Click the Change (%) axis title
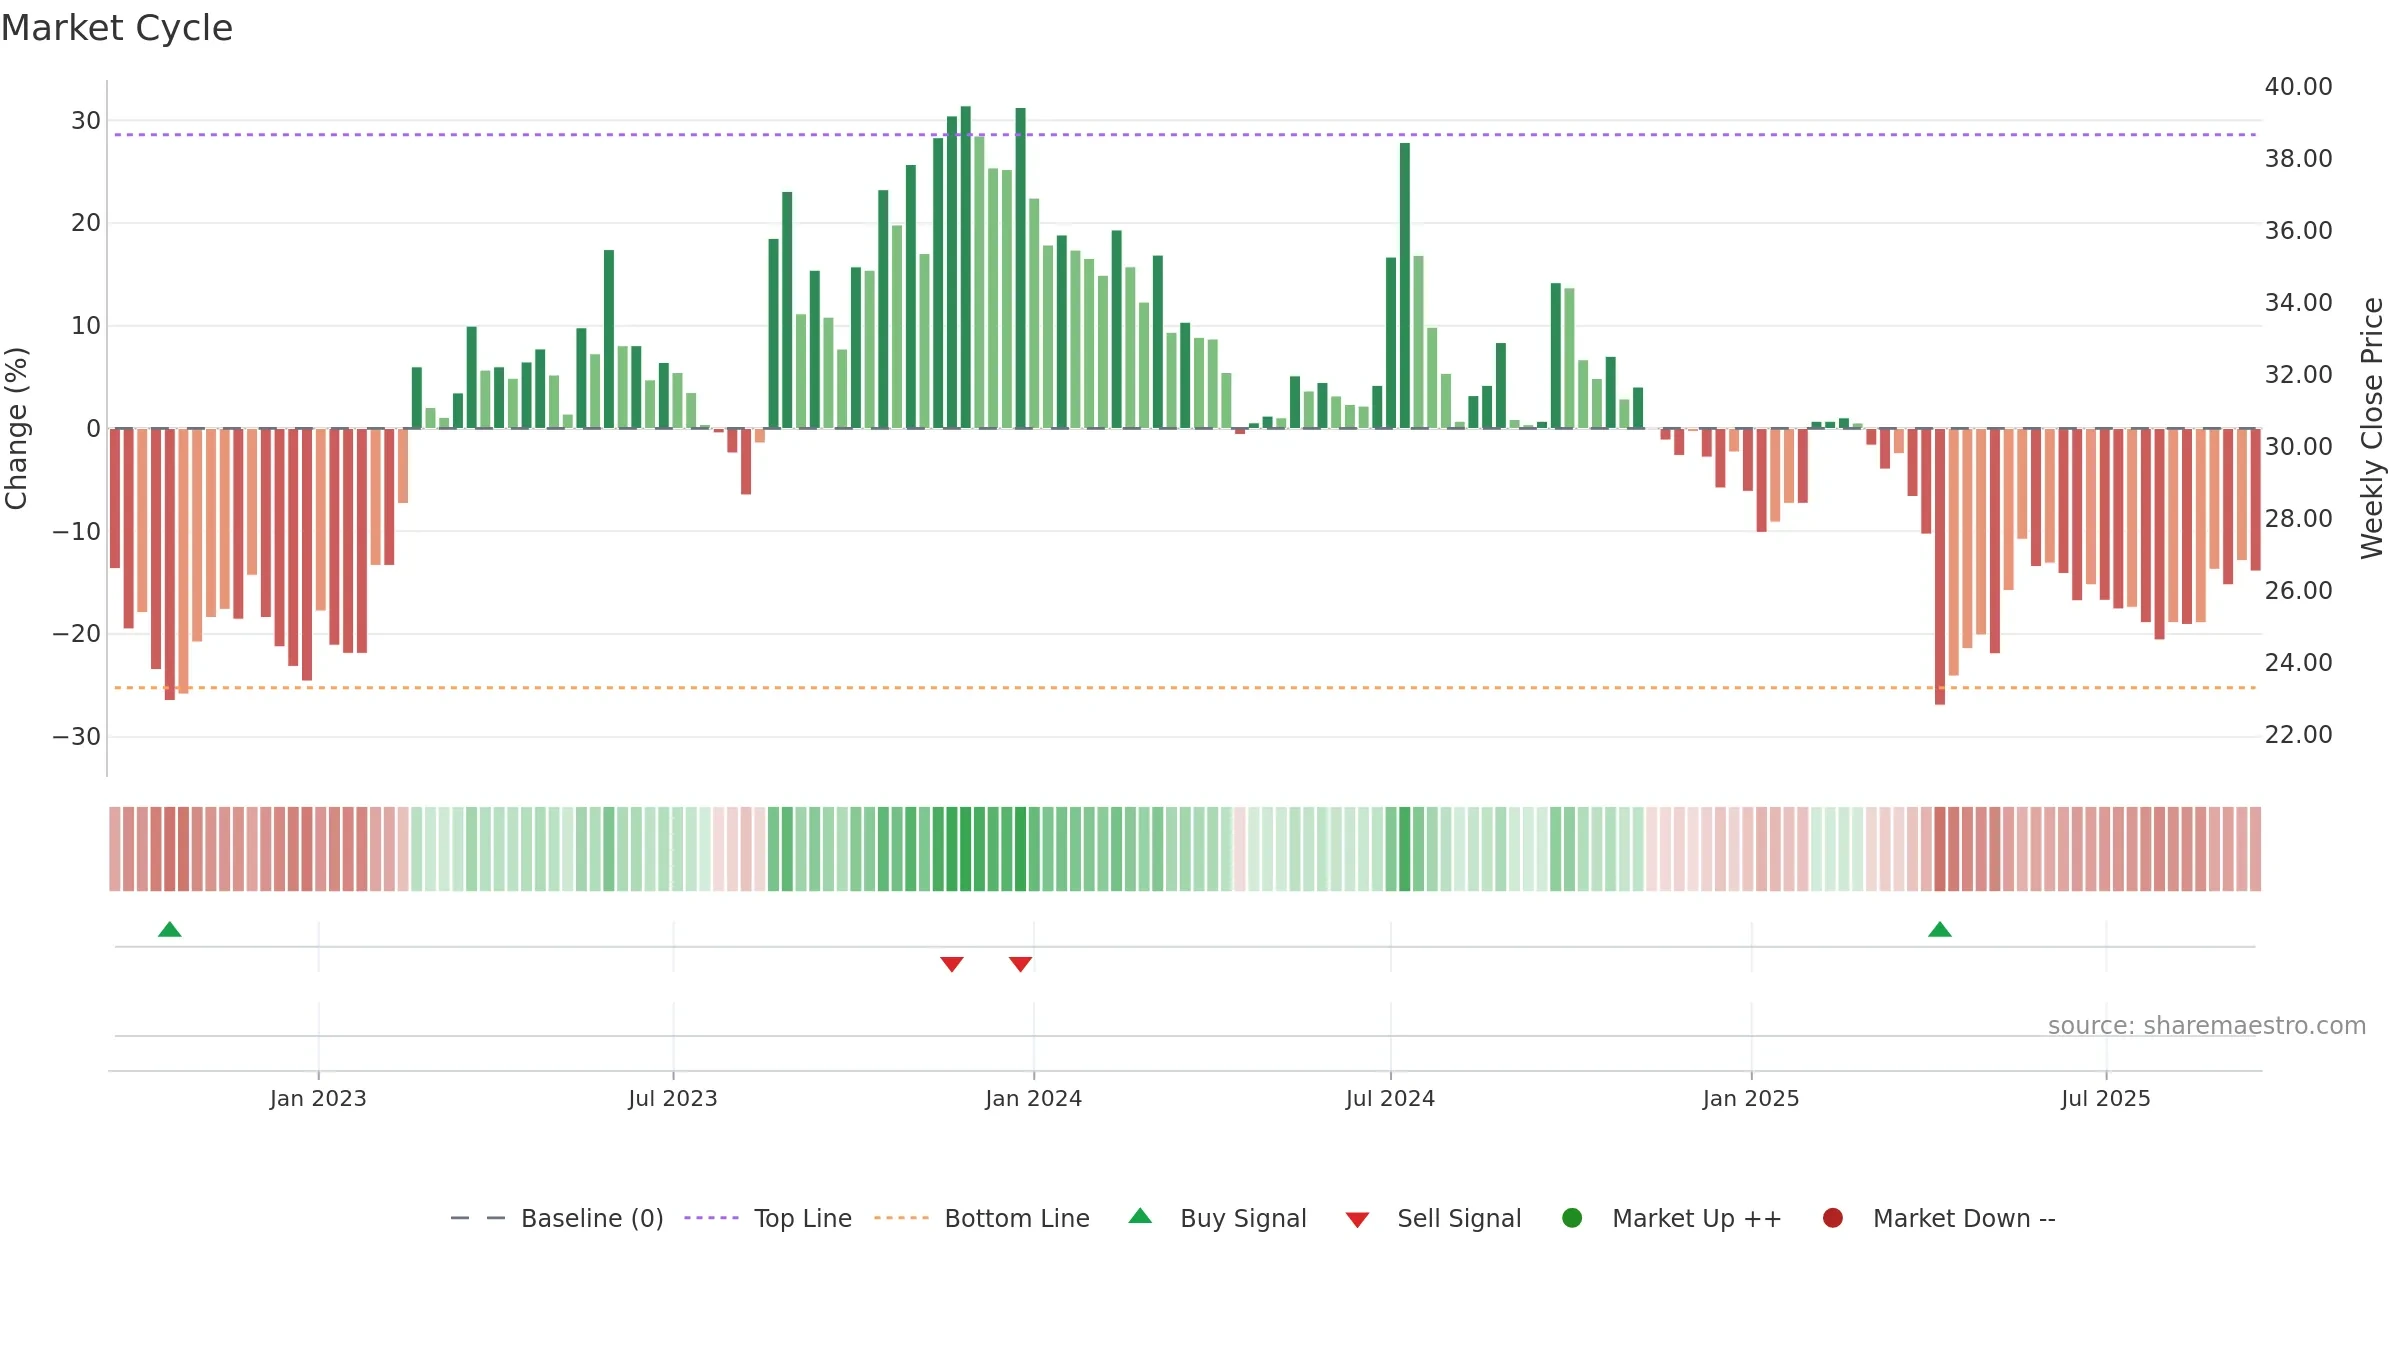Image resolution: width=2400 pixels, height=1350 pixels. tap(17, 428)
